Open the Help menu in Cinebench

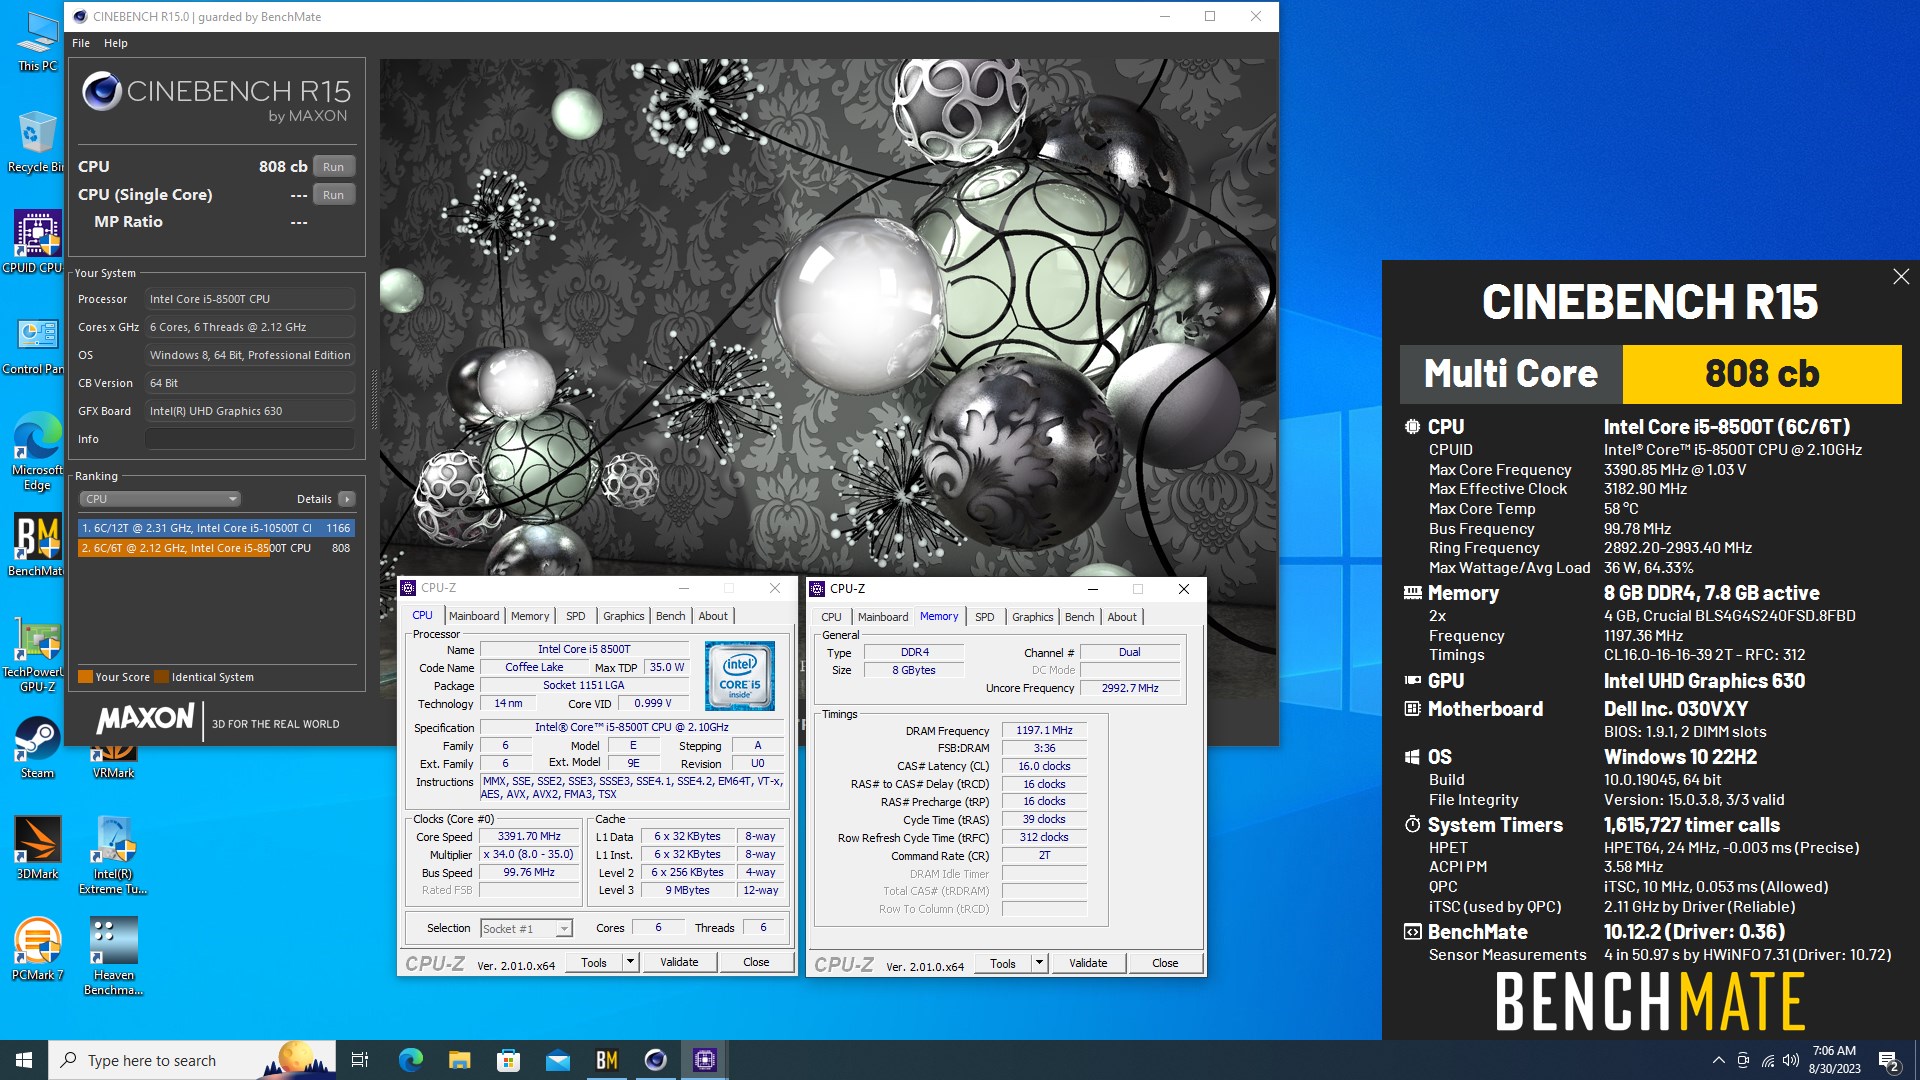(116, 43)
